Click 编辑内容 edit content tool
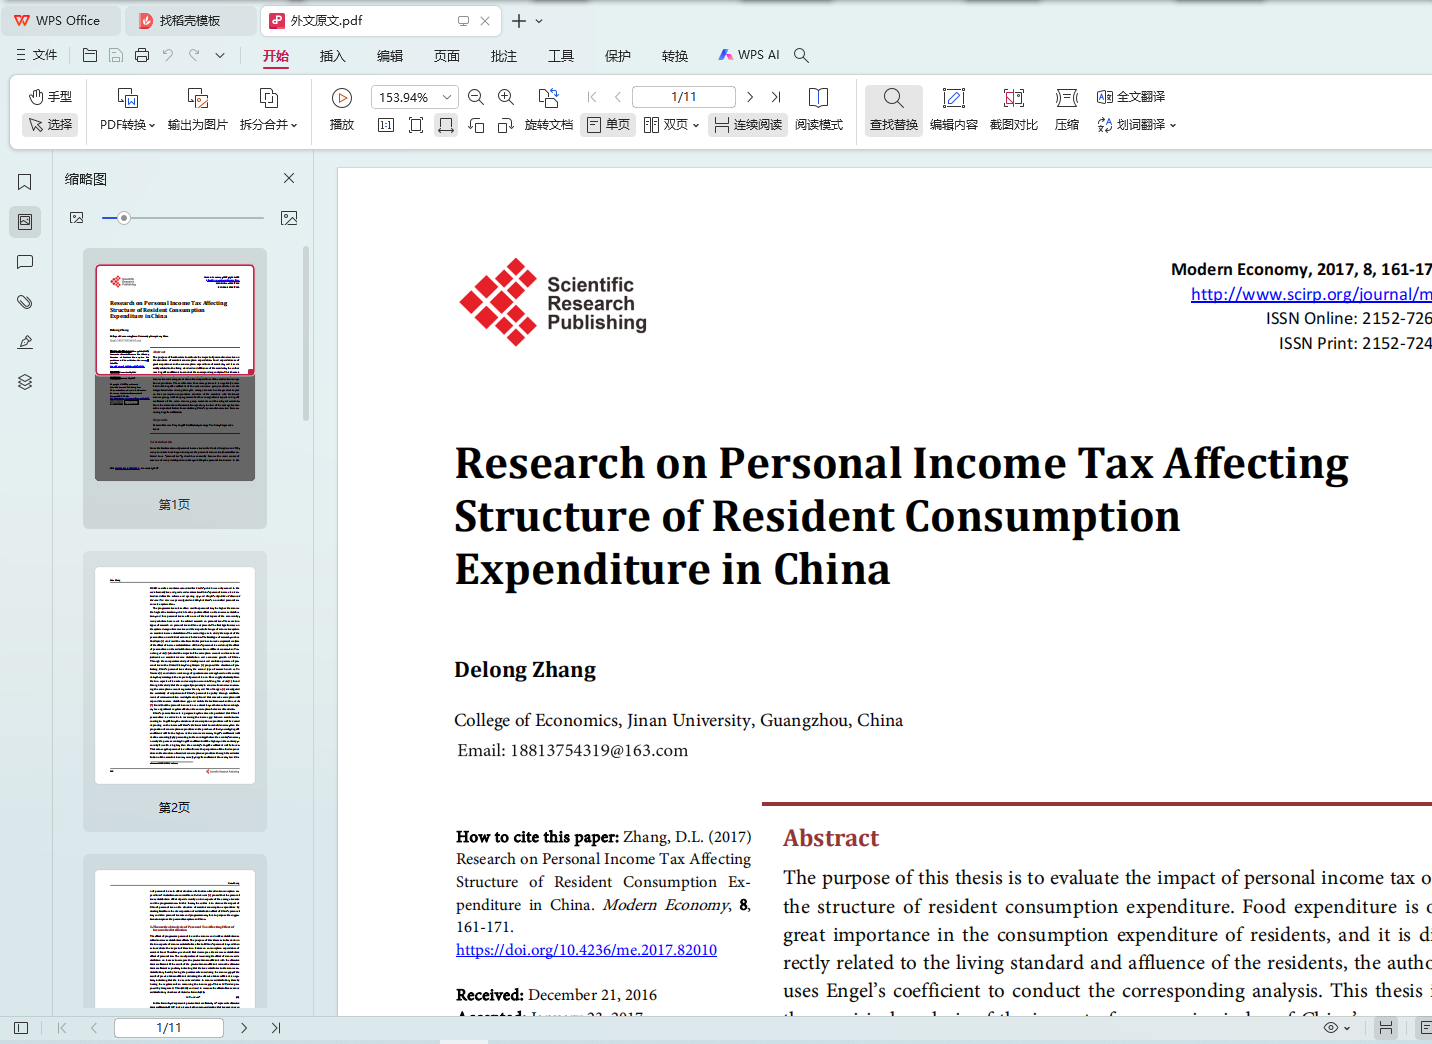 [954, 108]
